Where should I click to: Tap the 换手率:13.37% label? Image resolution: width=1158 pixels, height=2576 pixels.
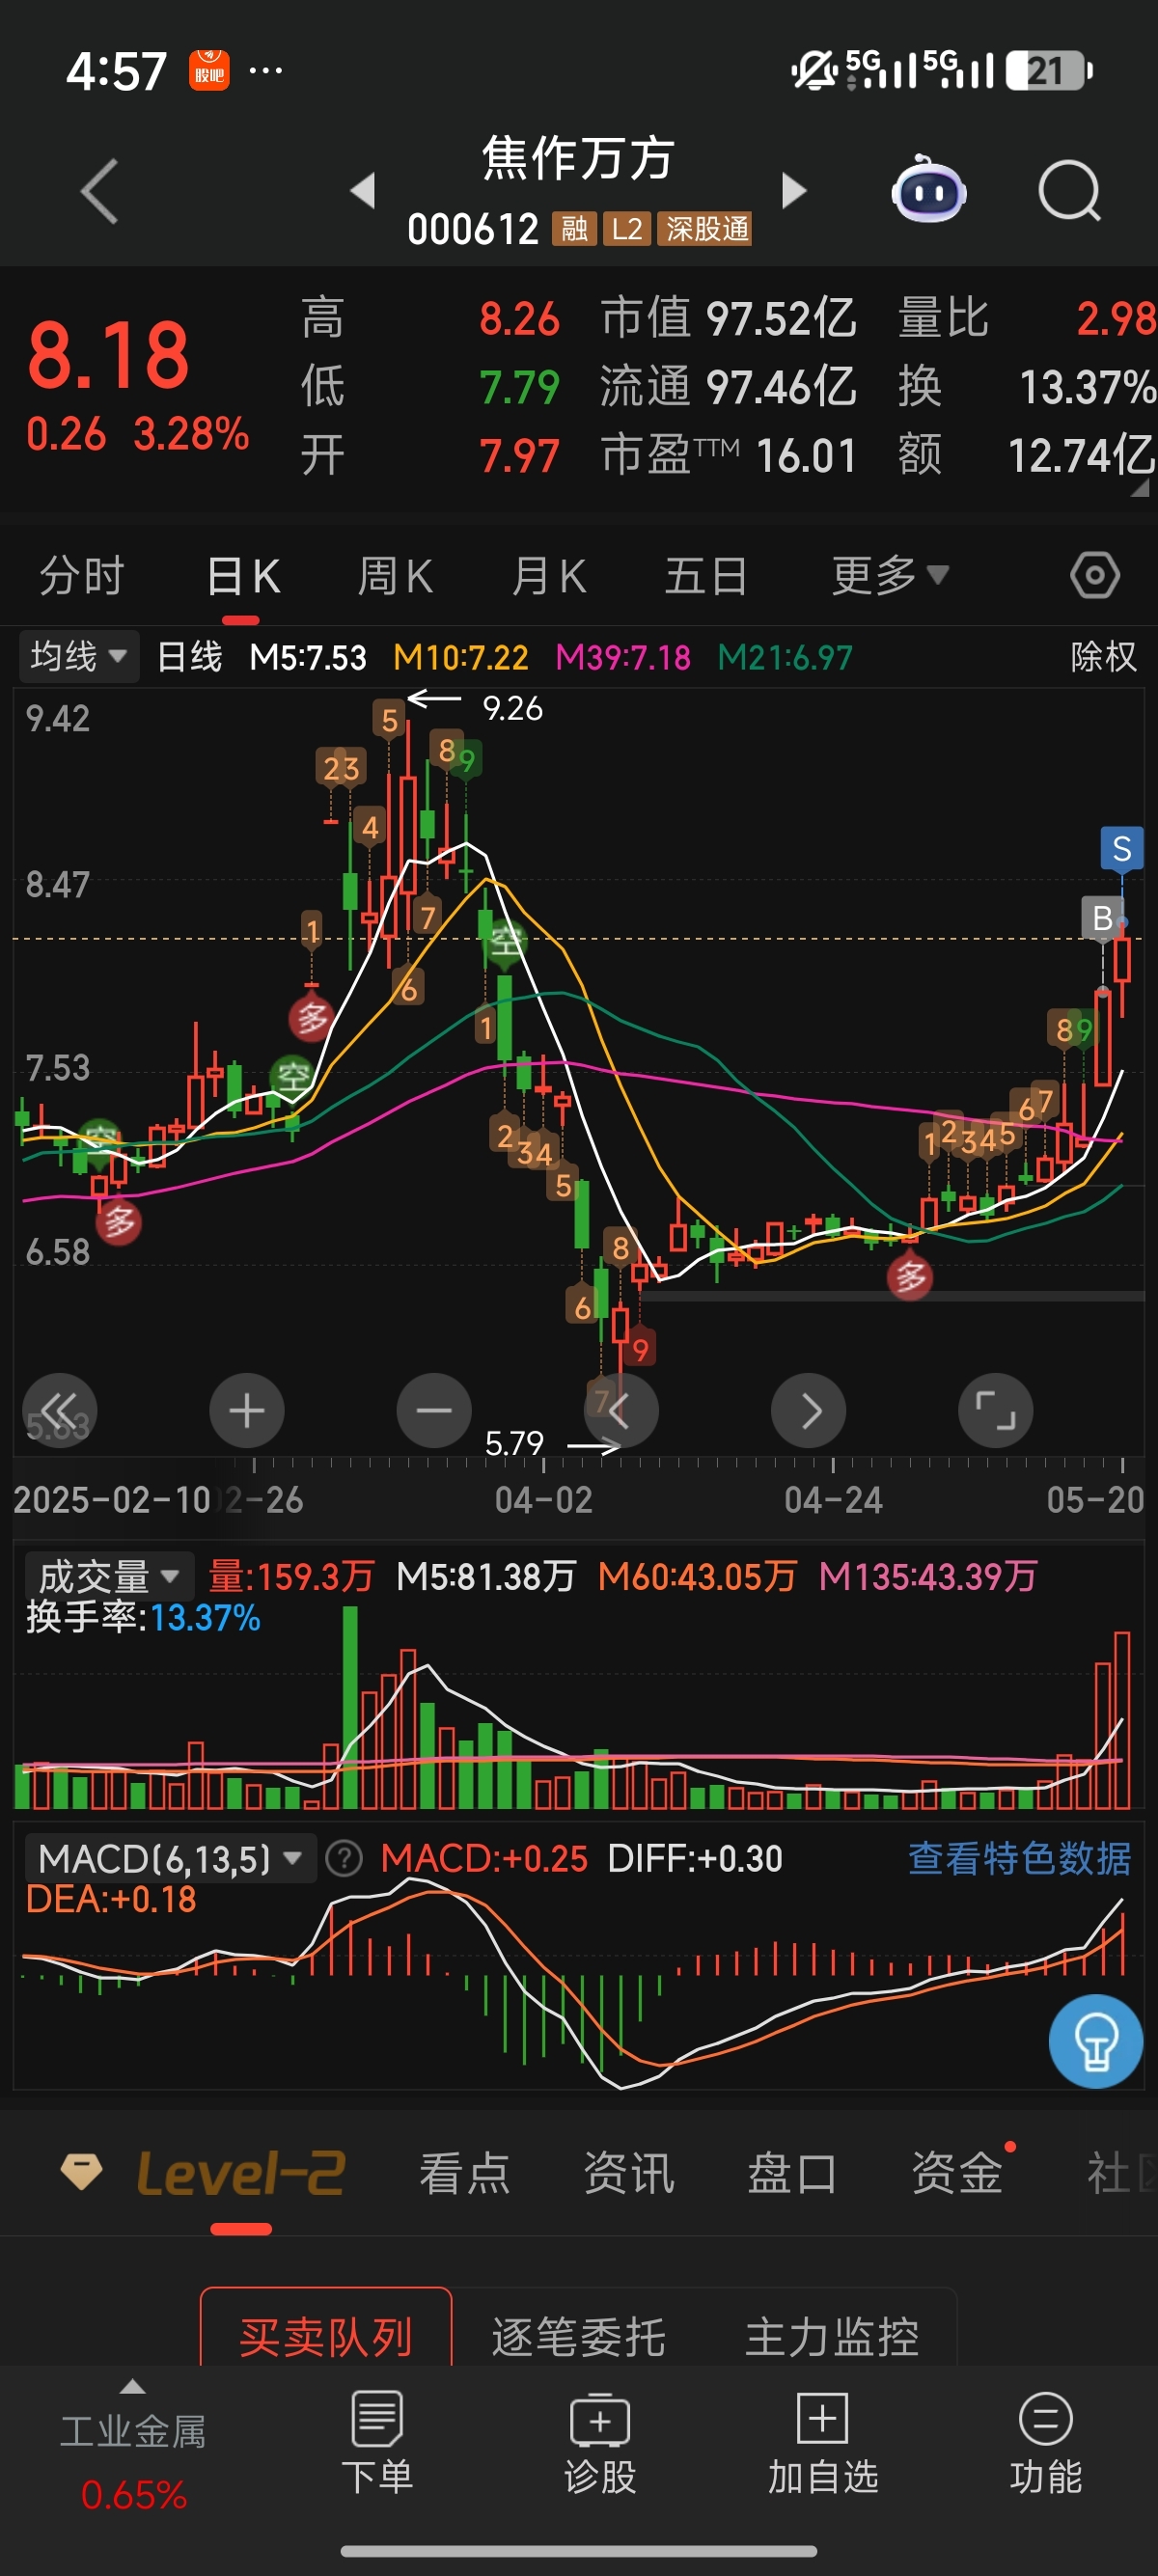point(143,1617)
